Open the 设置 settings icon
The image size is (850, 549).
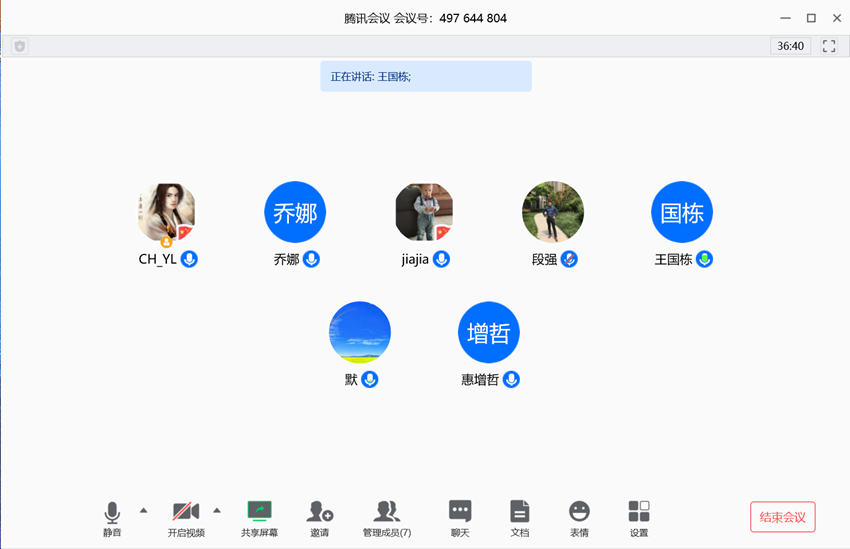[x=639, y=513]
